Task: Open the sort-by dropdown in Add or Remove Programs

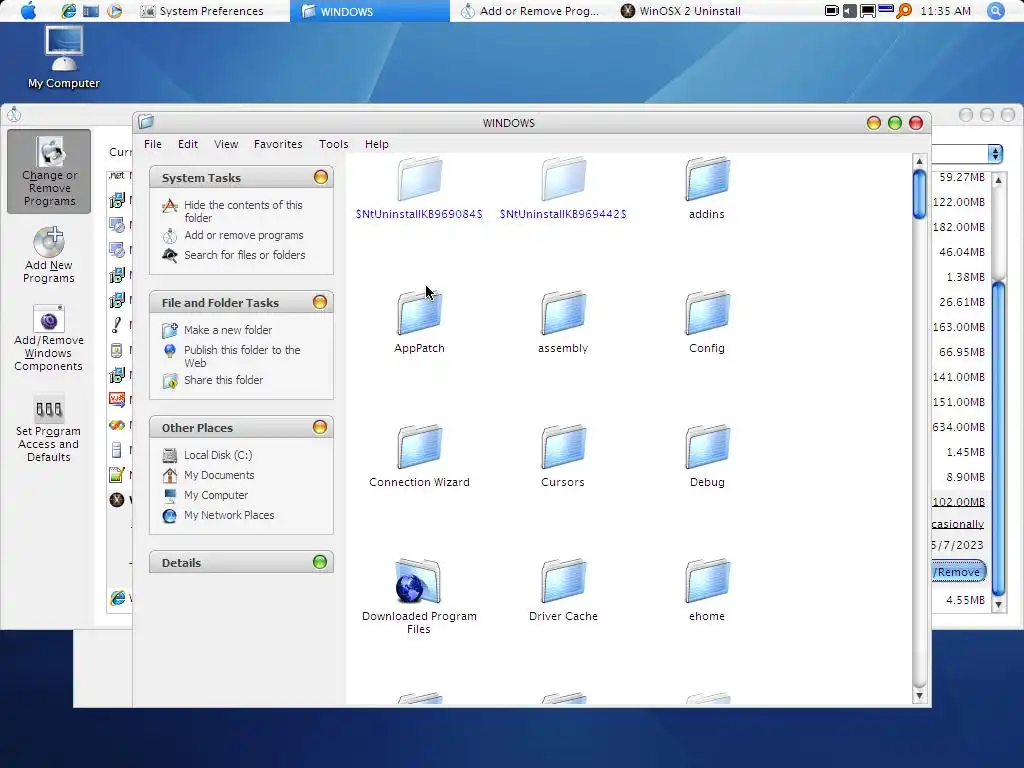Action: [995, 153]
